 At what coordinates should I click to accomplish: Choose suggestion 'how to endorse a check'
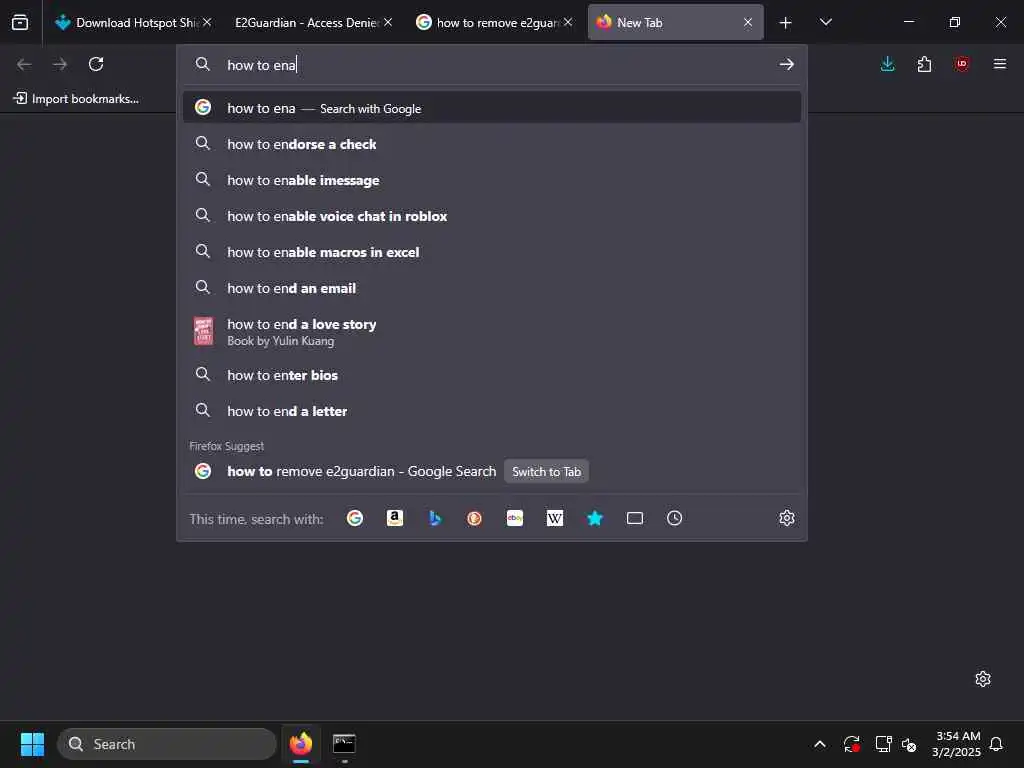pyautogui.click(x=492, y=144)
